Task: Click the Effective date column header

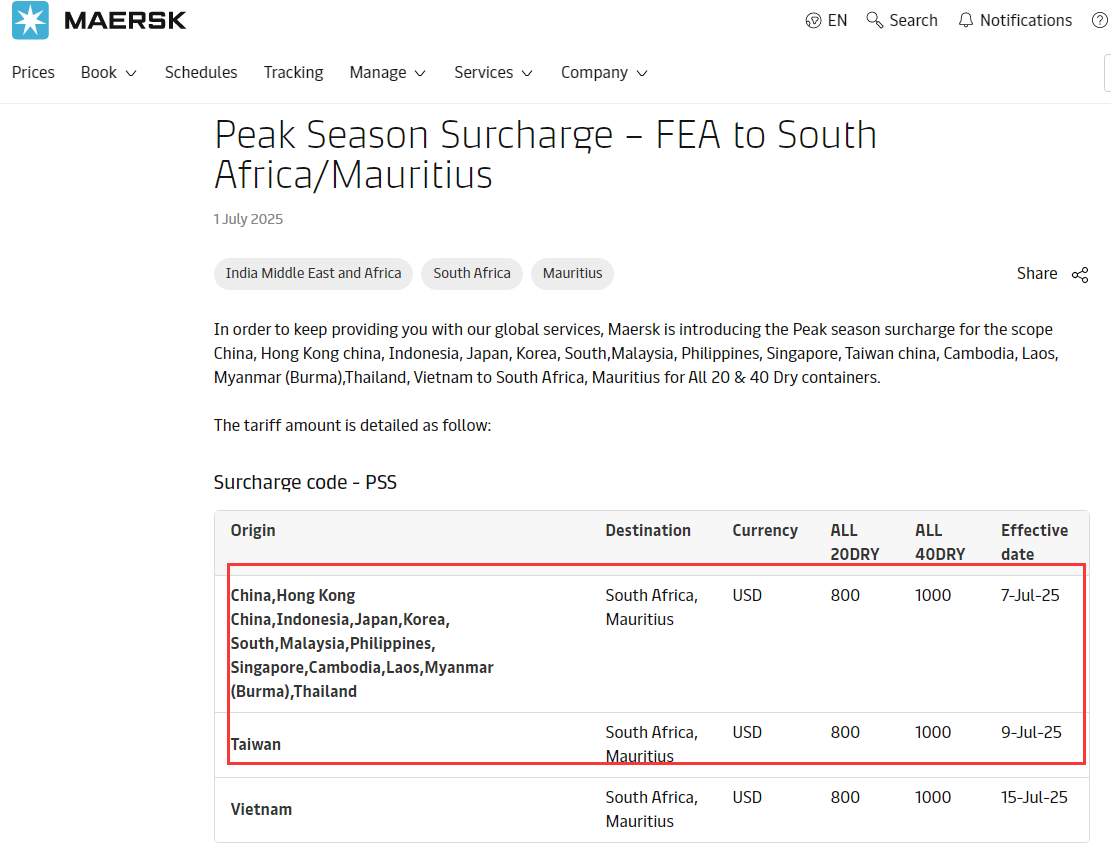Action: 1034,542
